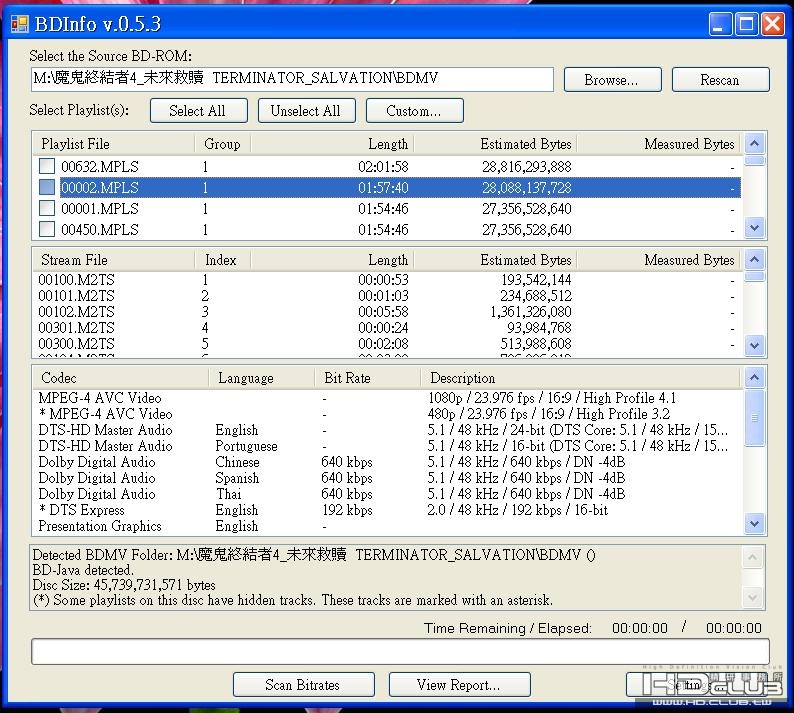Close the BDInfo window
The image size is (794, 713).
click(772, 23)
